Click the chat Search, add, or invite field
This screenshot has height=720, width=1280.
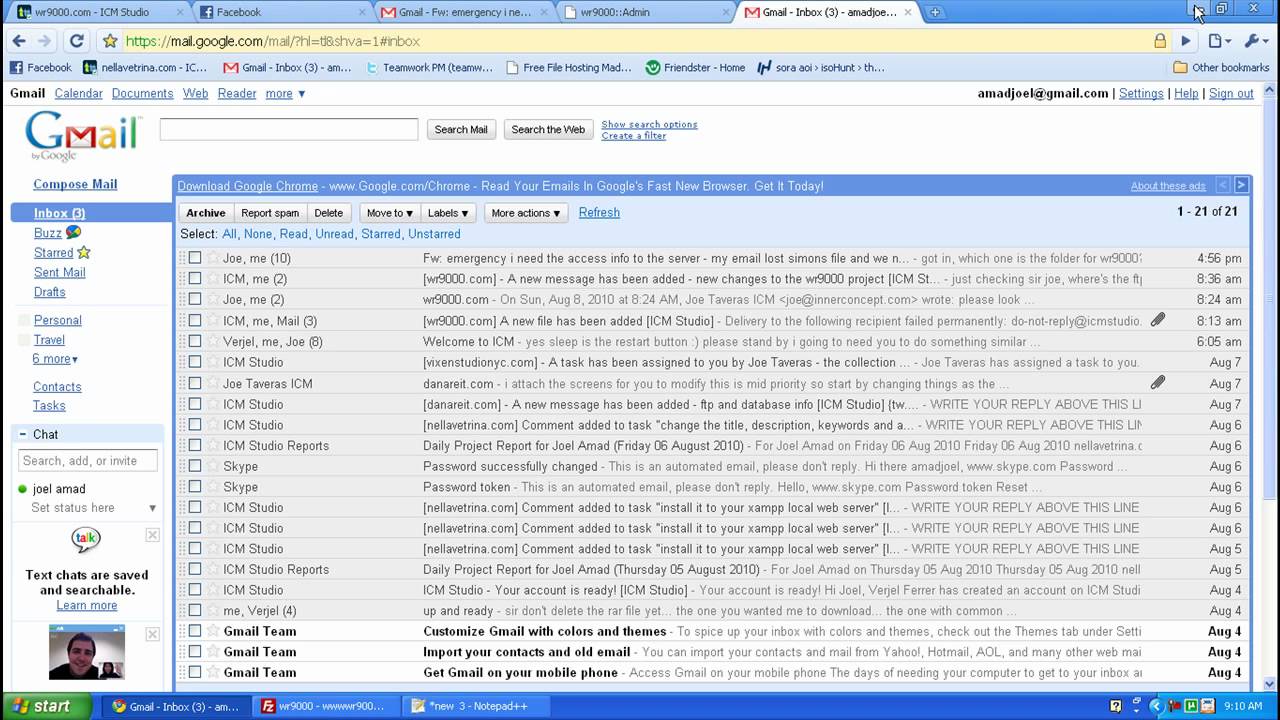(88, 461)
